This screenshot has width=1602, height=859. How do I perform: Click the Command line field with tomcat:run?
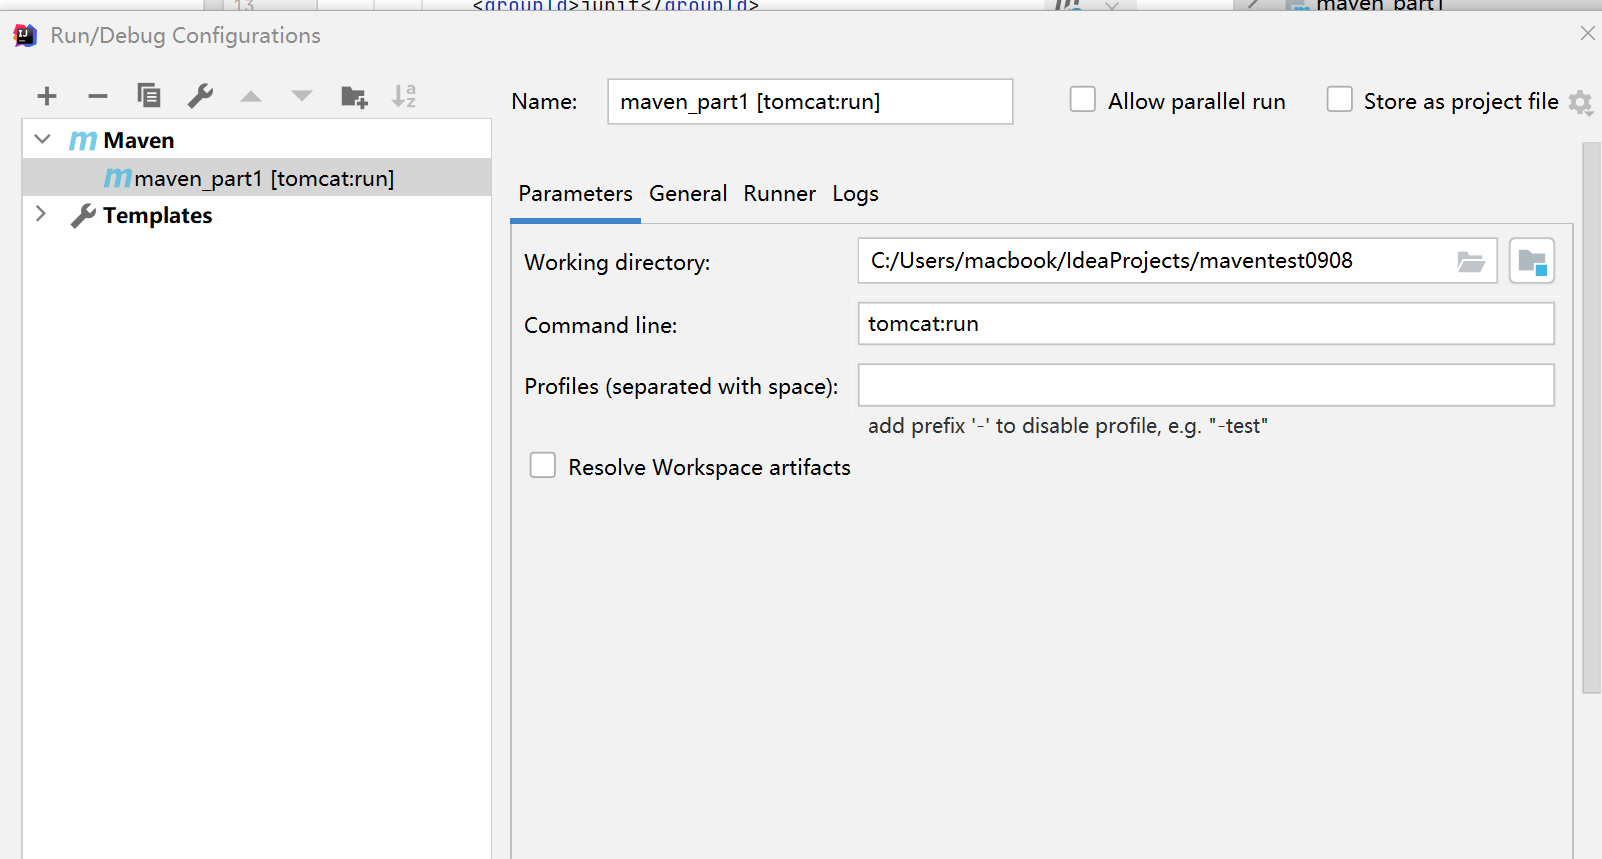point(1206,324)
